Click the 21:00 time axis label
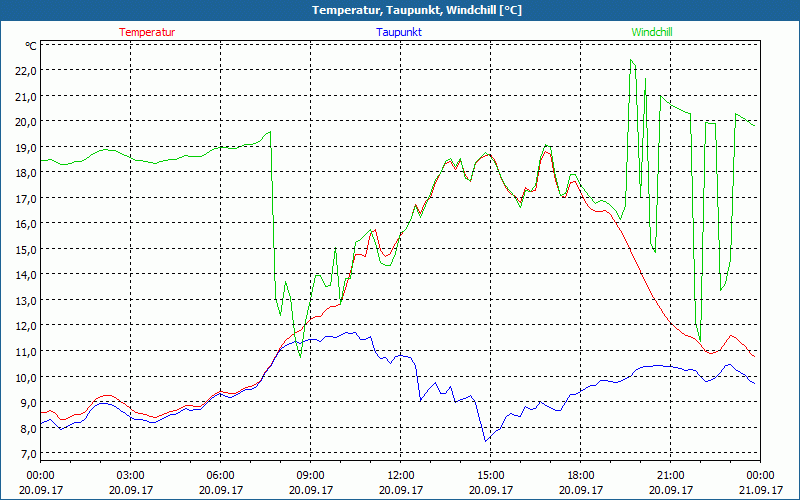800x500 pixels. pos(670,476)
